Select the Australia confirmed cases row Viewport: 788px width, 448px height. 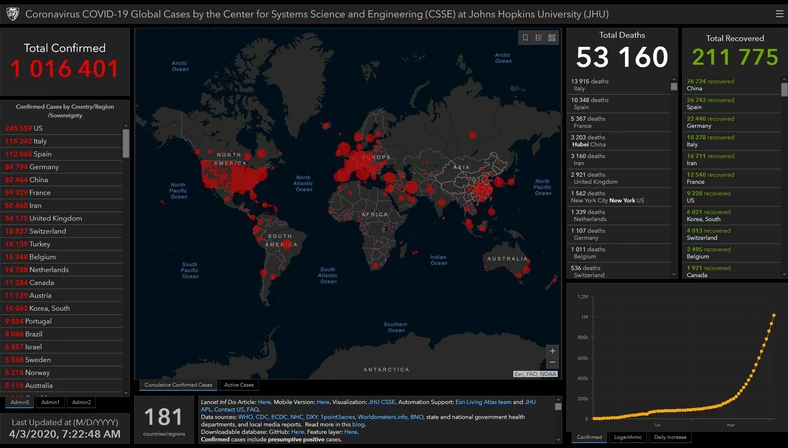(x=62, y=386)
